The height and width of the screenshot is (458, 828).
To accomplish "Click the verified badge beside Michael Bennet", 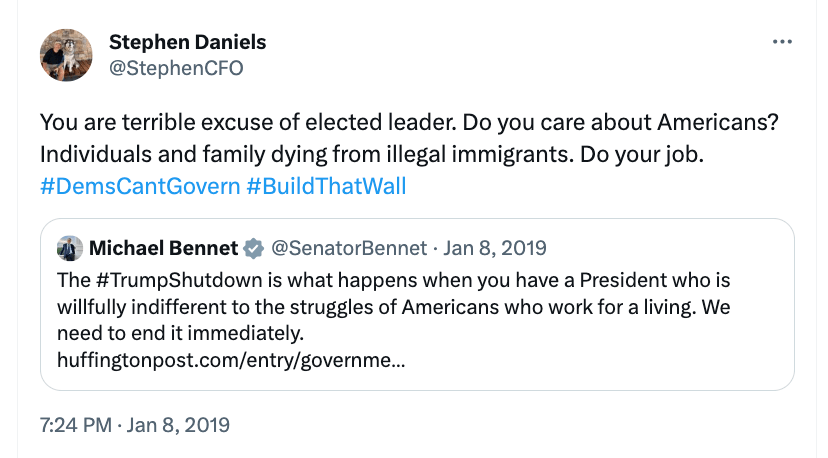I will (255, 248).
